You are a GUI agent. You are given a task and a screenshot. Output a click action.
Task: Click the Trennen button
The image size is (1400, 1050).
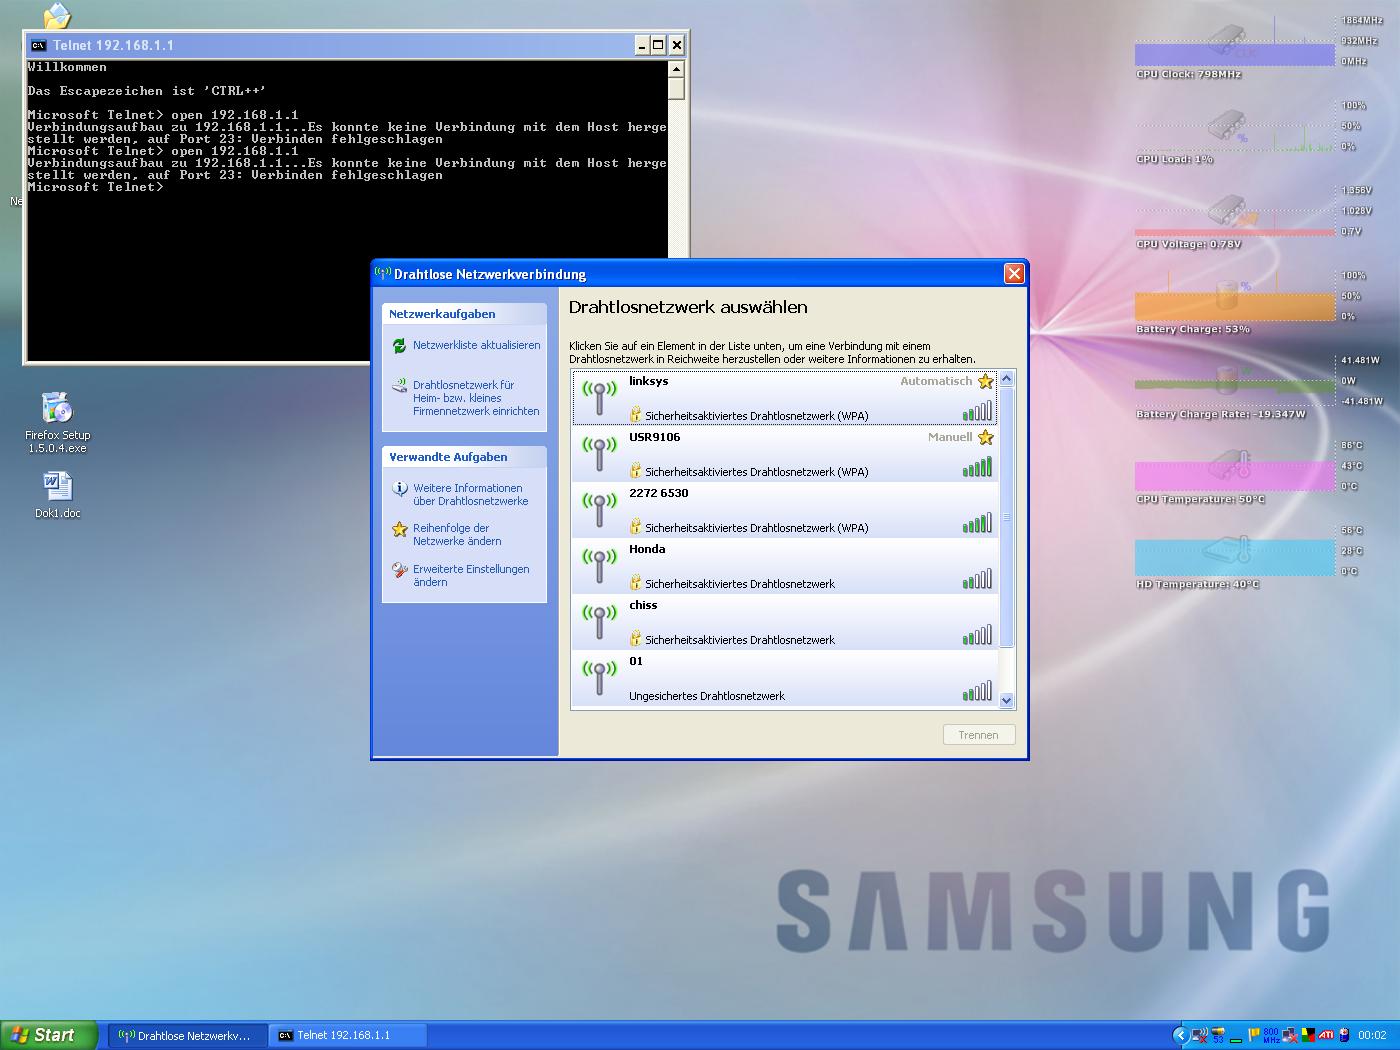coord(978,735)
